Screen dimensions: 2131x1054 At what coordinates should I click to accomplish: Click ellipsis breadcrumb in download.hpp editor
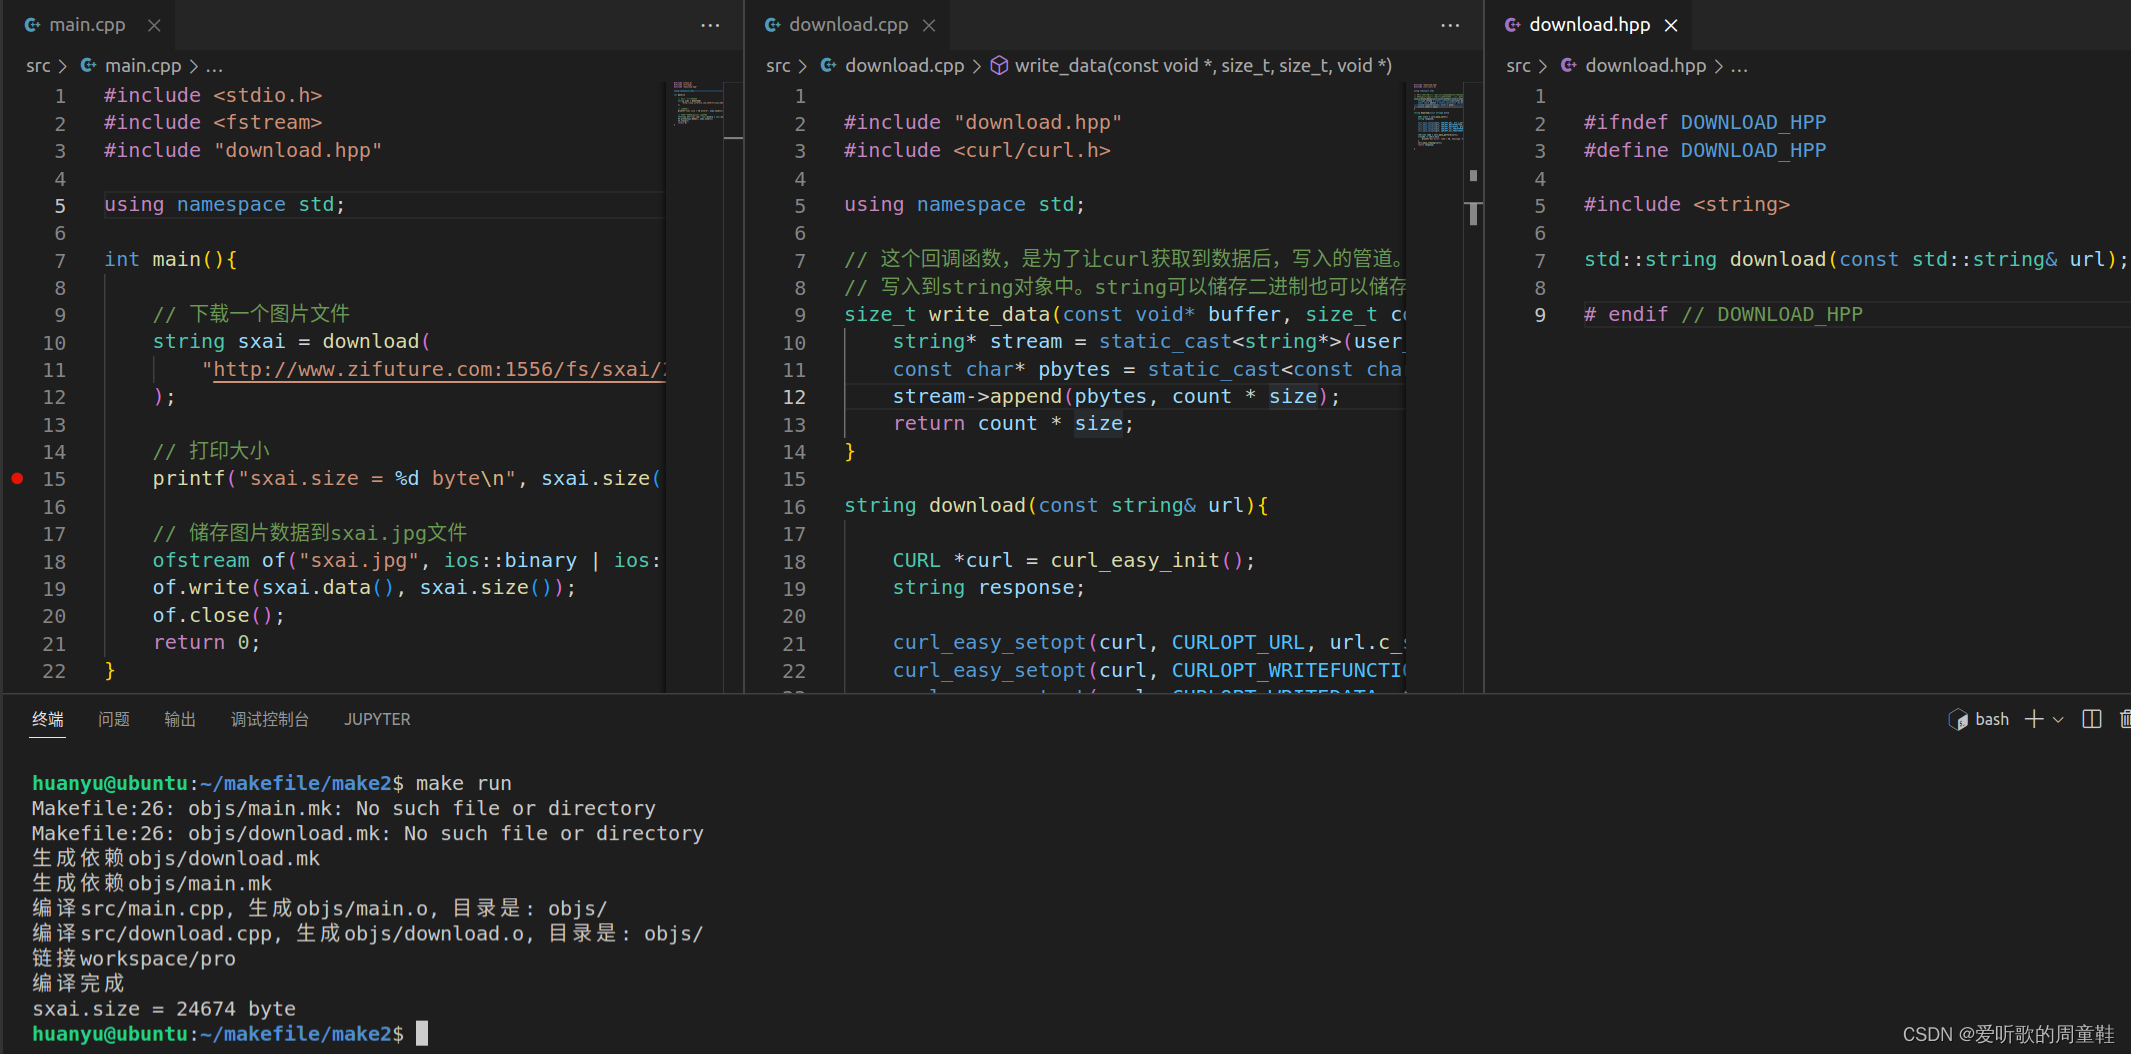pyautogui.click(x=1739, y=66)
